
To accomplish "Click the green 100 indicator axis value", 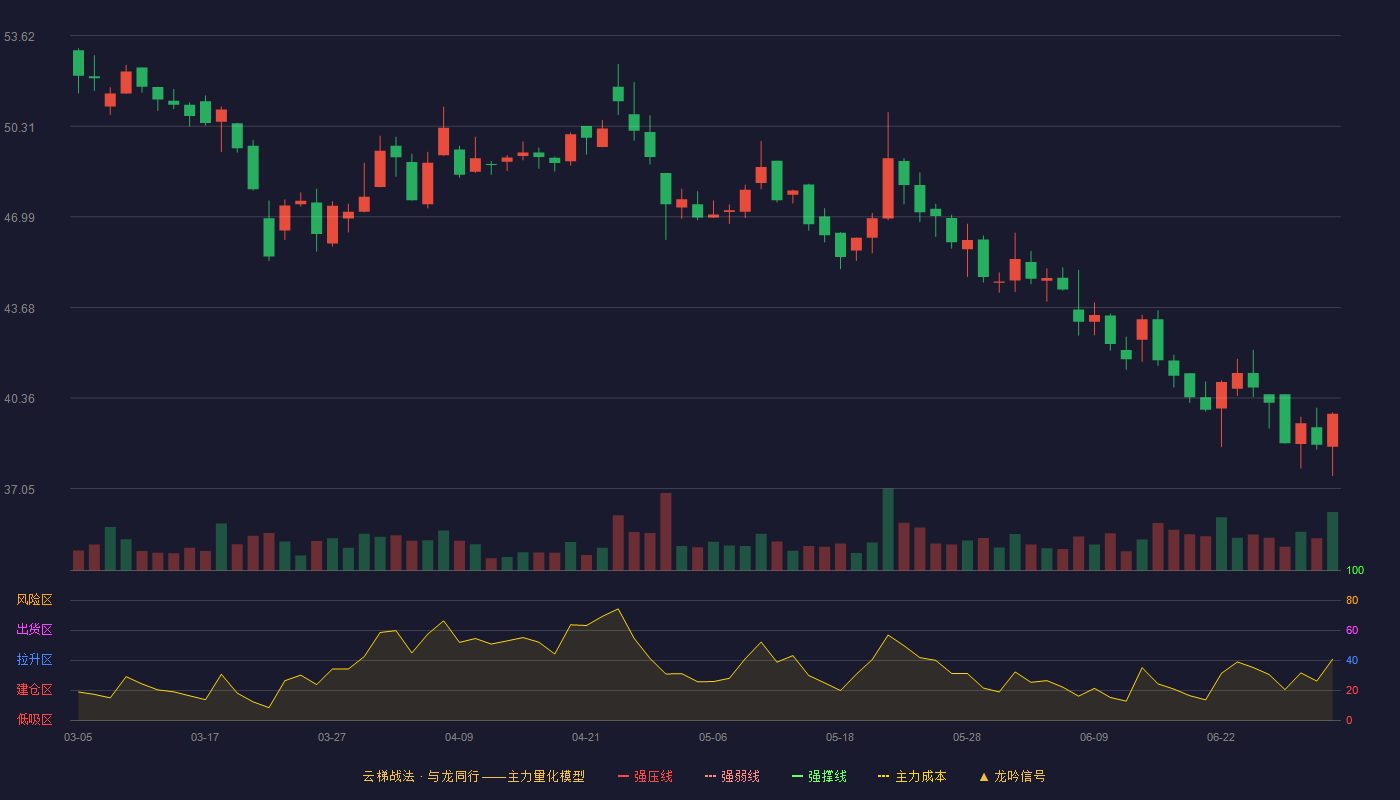I will [1355, 571].
